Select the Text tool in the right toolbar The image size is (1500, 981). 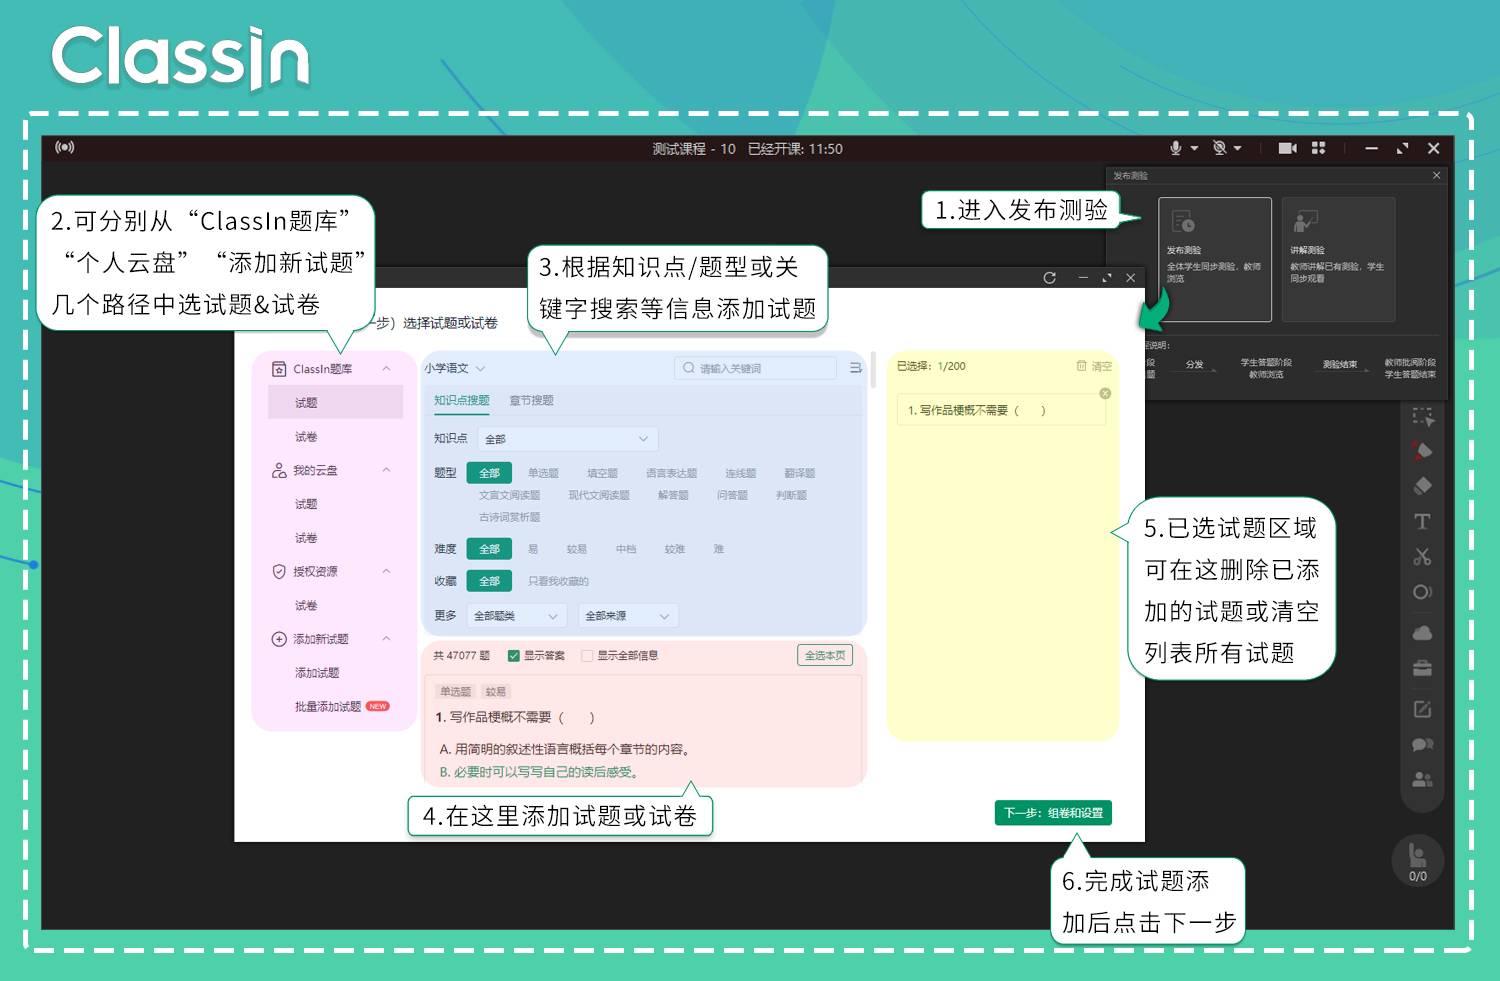click(1422, 521)
